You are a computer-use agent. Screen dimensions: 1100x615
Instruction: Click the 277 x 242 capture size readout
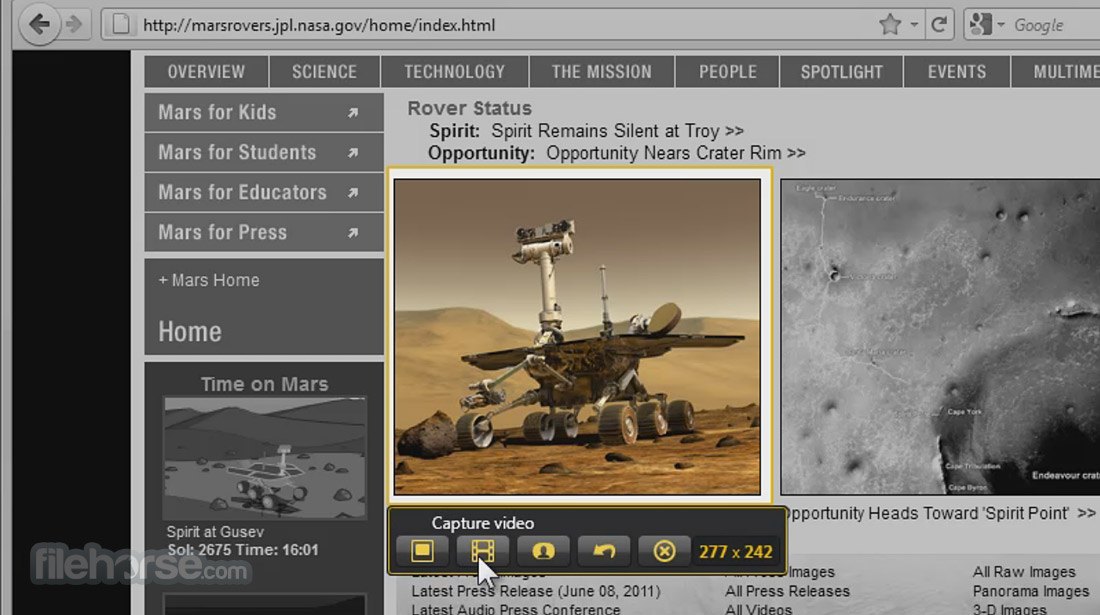pos(735,552)
